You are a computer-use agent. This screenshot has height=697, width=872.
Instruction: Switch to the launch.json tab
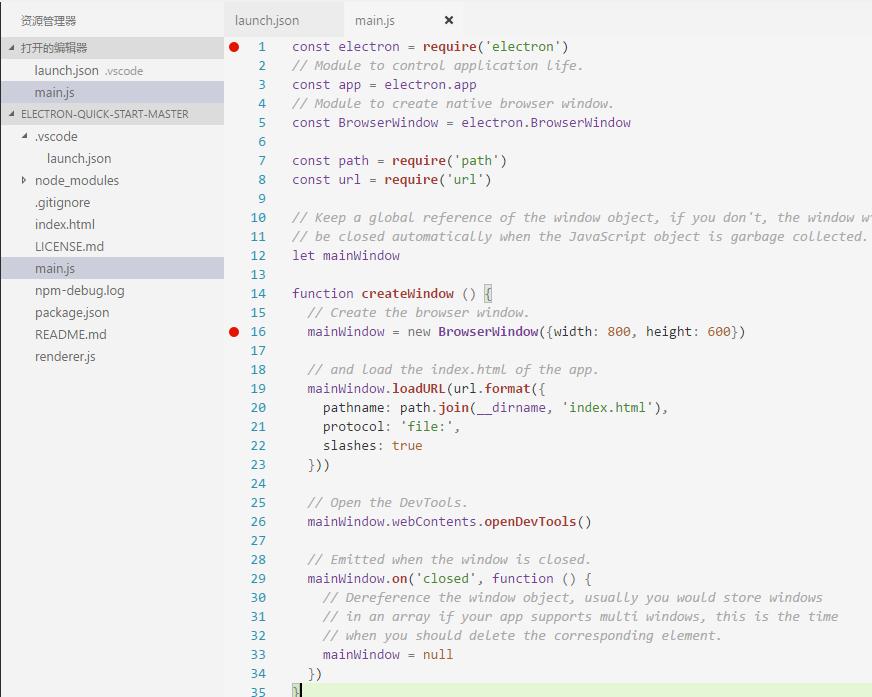point(267,20)
